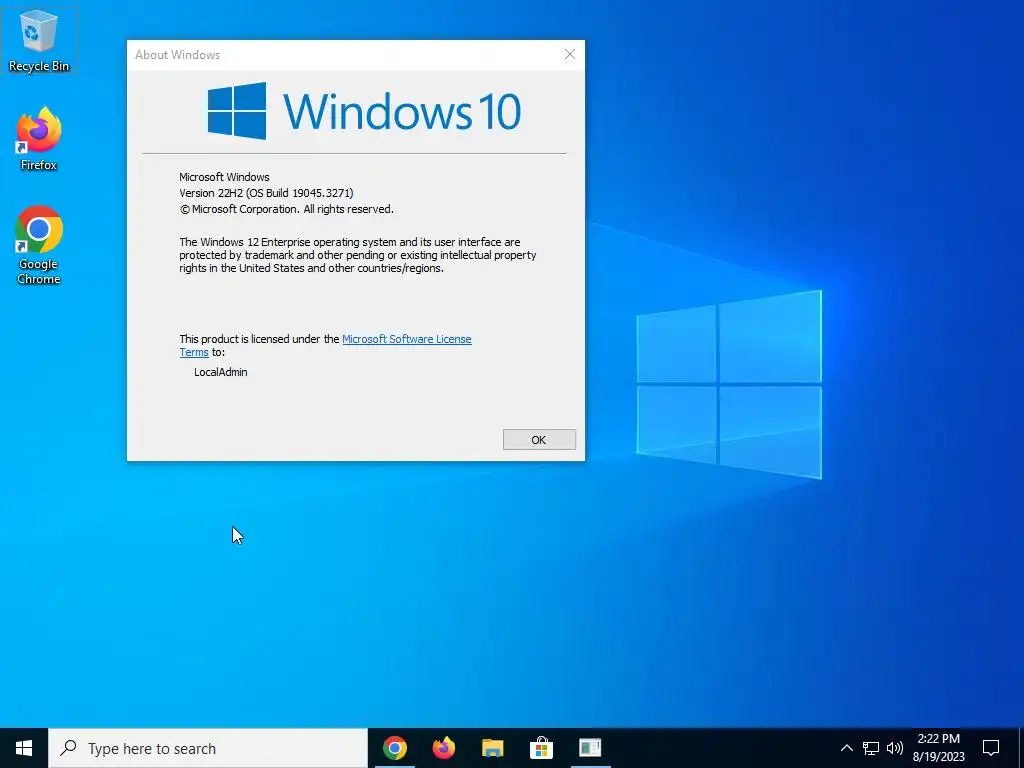Open the volume control tray icon

click(x=895, y=748)
